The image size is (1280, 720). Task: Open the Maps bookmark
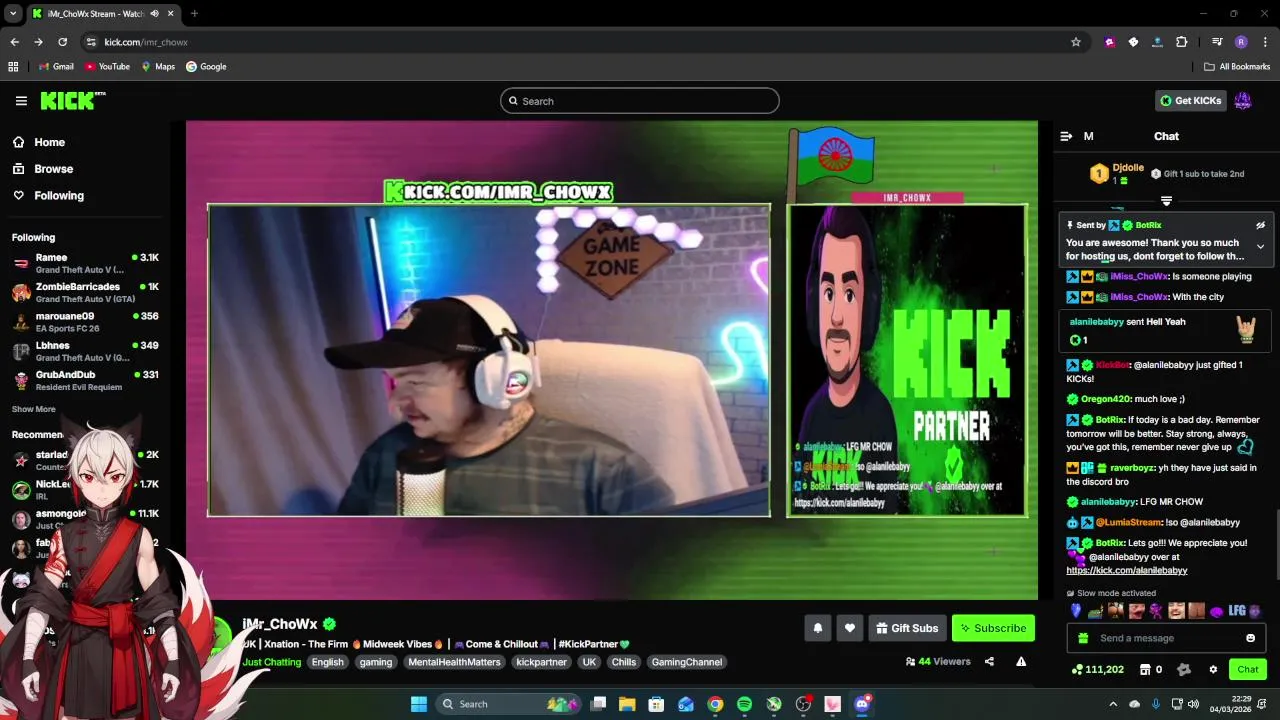point(158,66)
